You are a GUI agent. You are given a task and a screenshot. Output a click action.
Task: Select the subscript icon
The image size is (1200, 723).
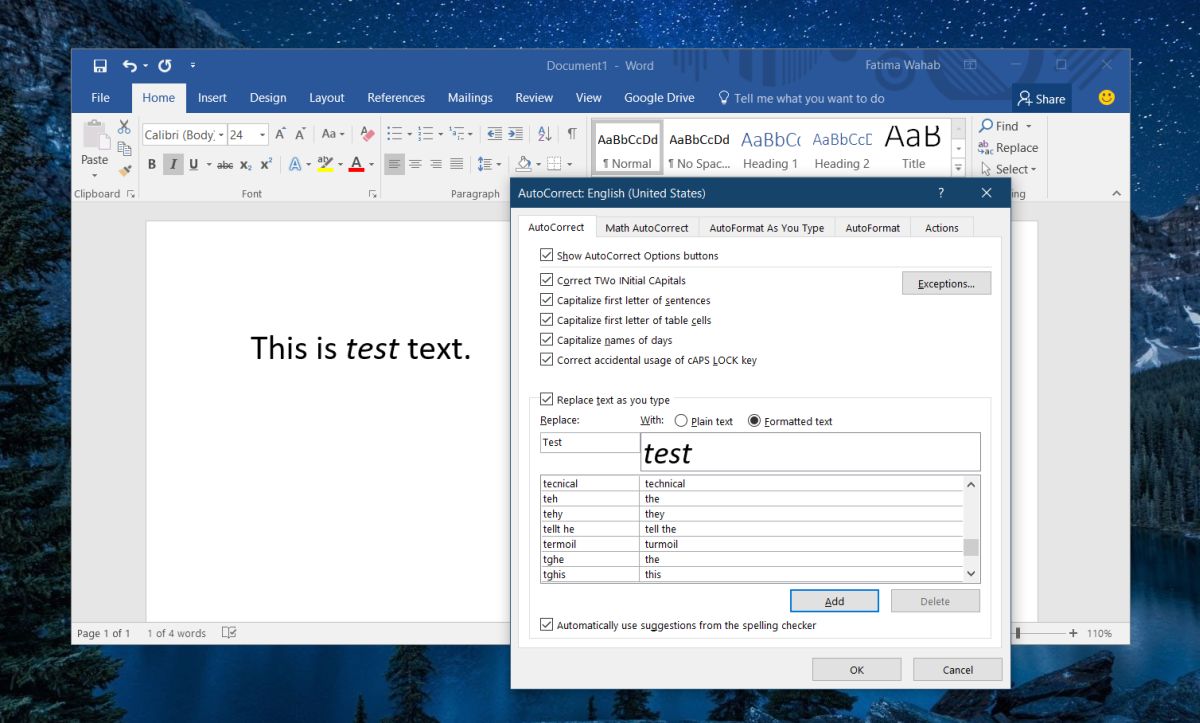tap(246, 162)
